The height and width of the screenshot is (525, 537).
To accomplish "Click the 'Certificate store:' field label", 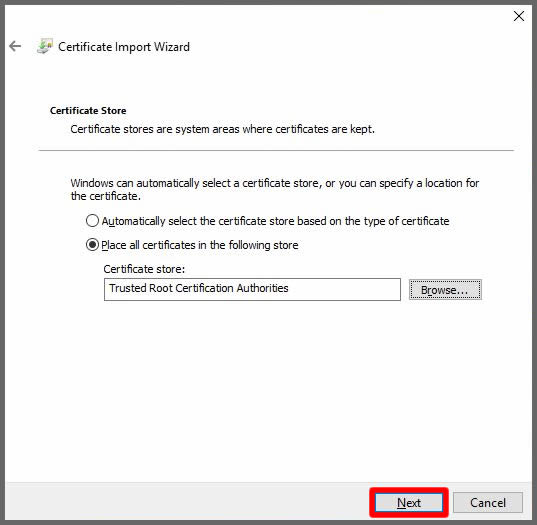I will coord(144,269).
